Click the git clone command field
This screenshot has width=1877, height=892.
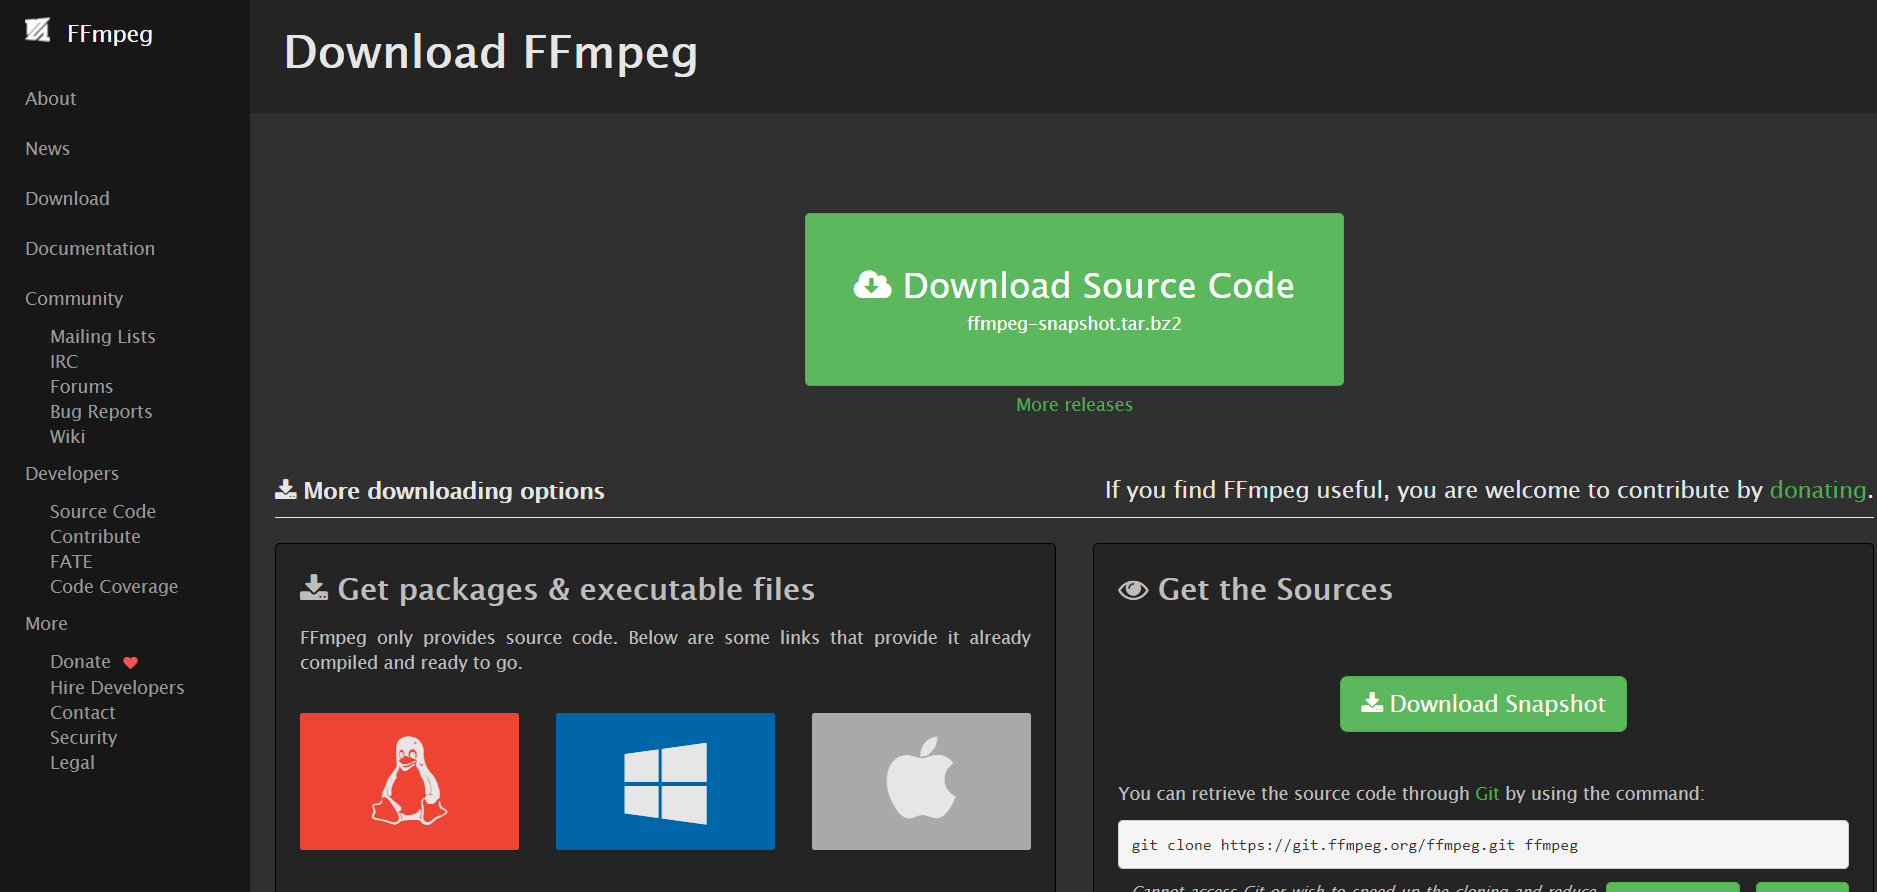(x=1482, y=845)
